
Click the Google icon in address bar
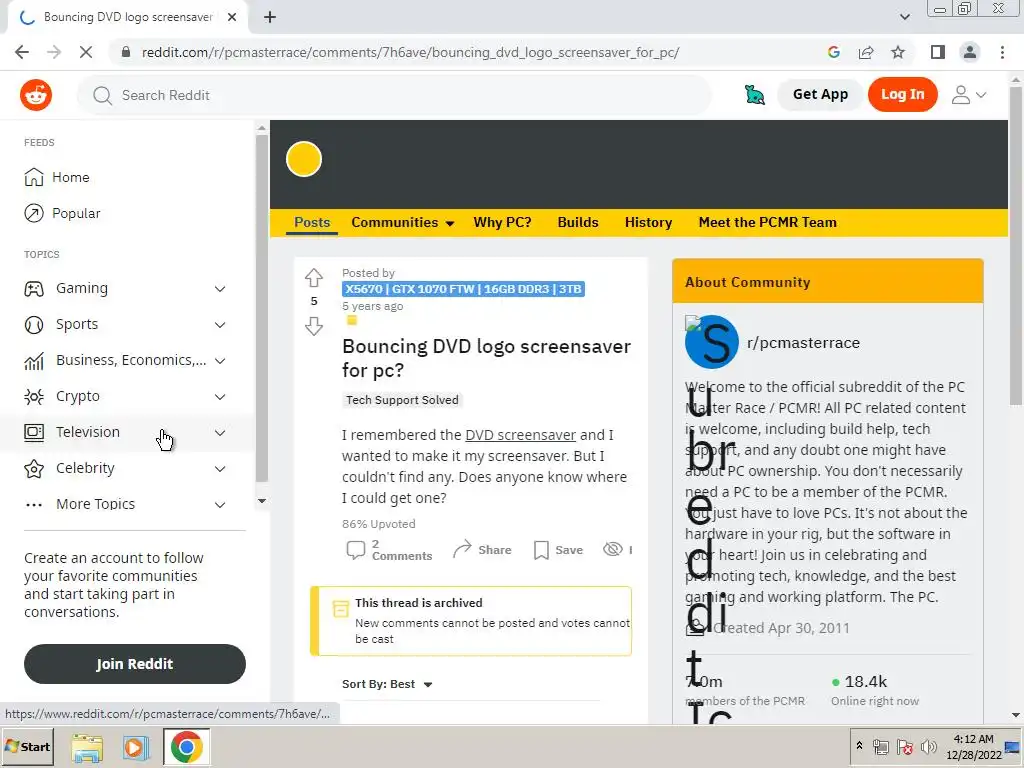[x=833, y=52]
